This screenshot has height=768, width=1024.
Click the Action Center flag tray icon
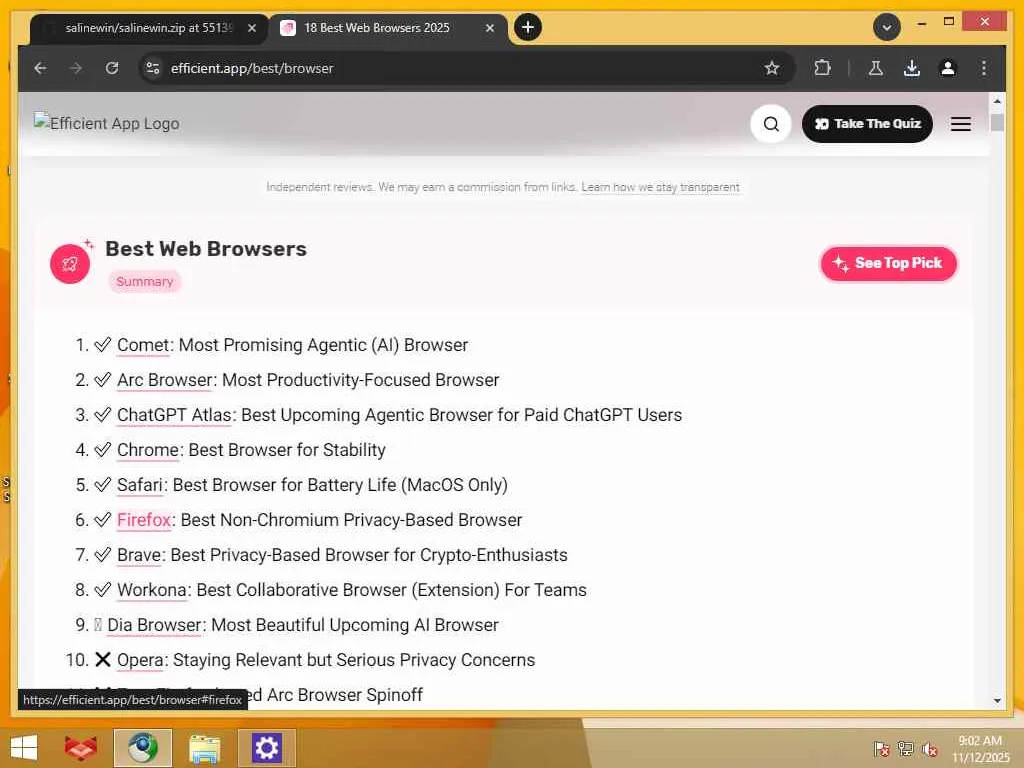coord(881,749)
